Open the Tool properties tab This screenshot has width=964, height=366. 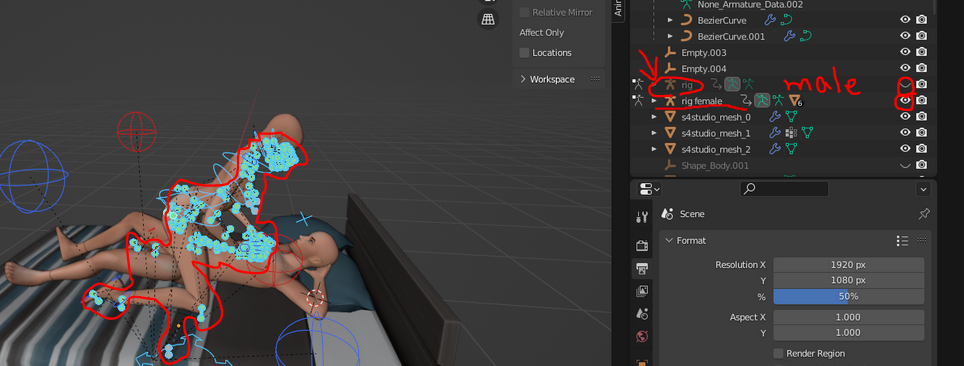pos(642,217)
